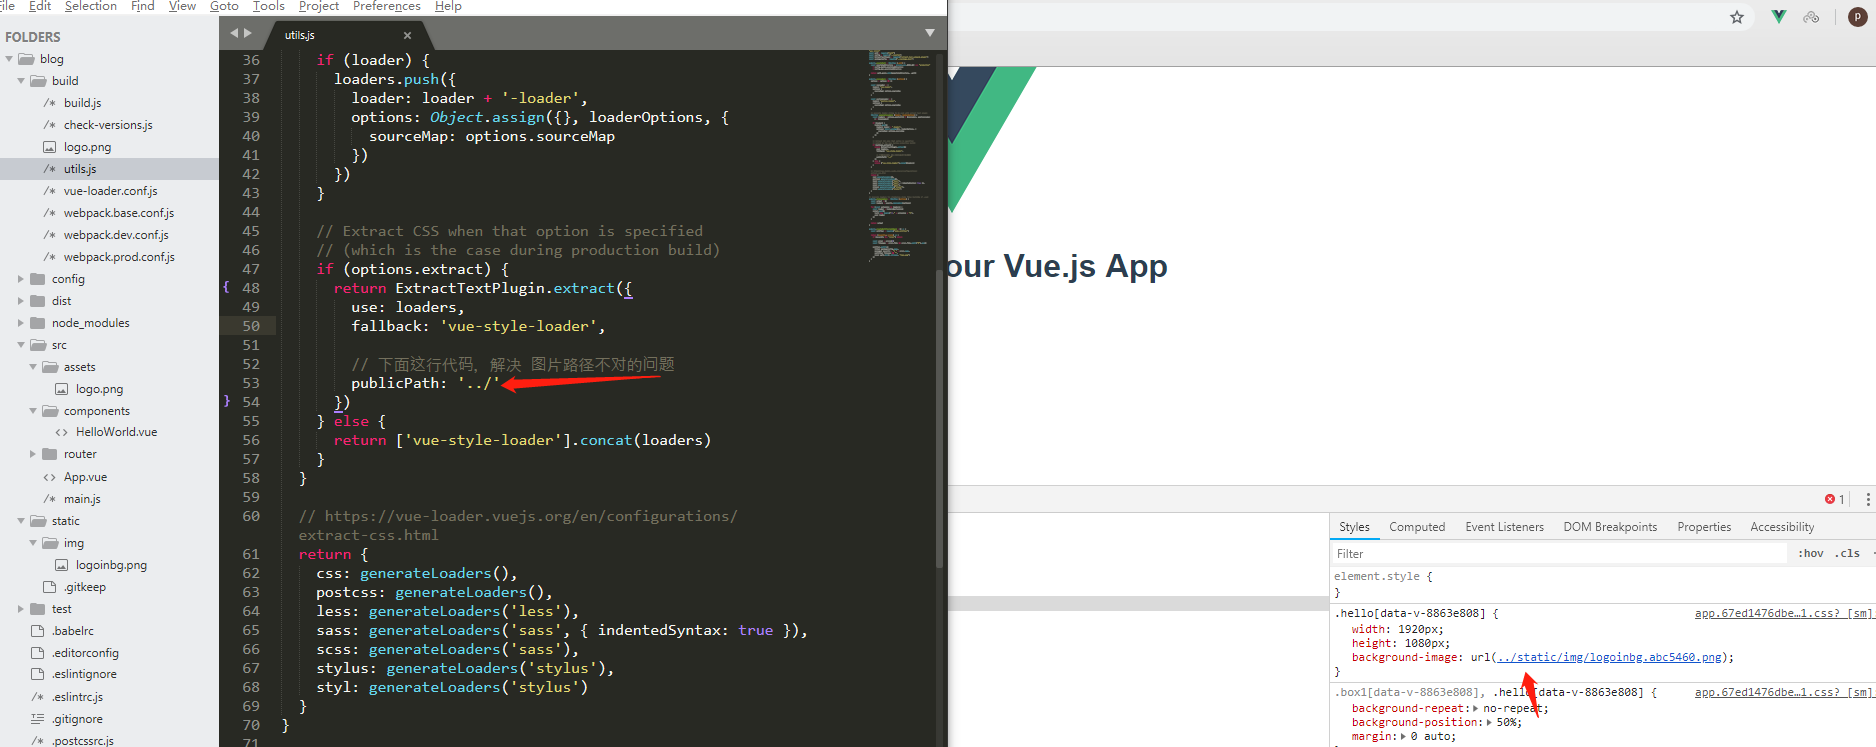The width and height of the screenshot is (1876, 747).
Task: Open the .gitkeep file
Action: pos(84,587)
